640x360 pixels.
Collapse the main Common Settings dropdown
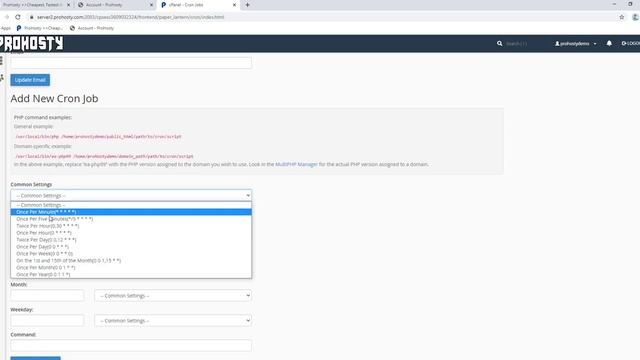(x=131, y=196)
